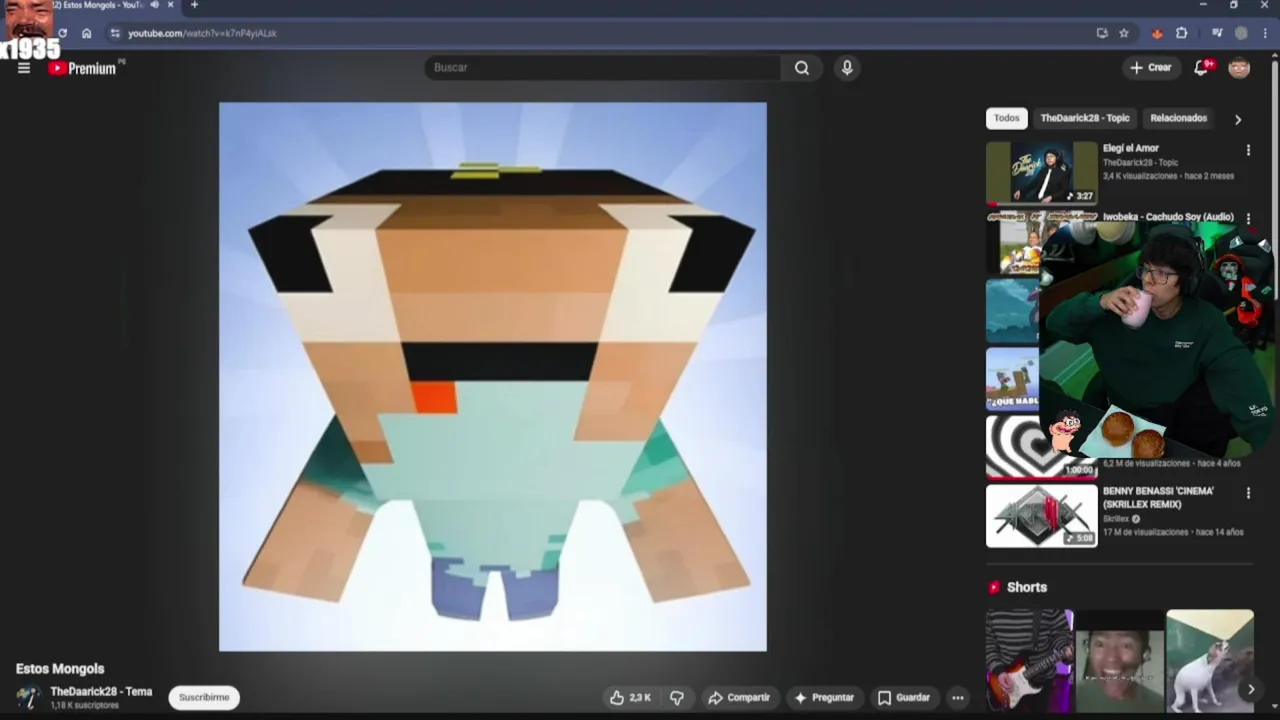This screenshot has height=720, width=1280.
Task: Open the white dog Shorts thumbnail
Action: (1209, 660)
